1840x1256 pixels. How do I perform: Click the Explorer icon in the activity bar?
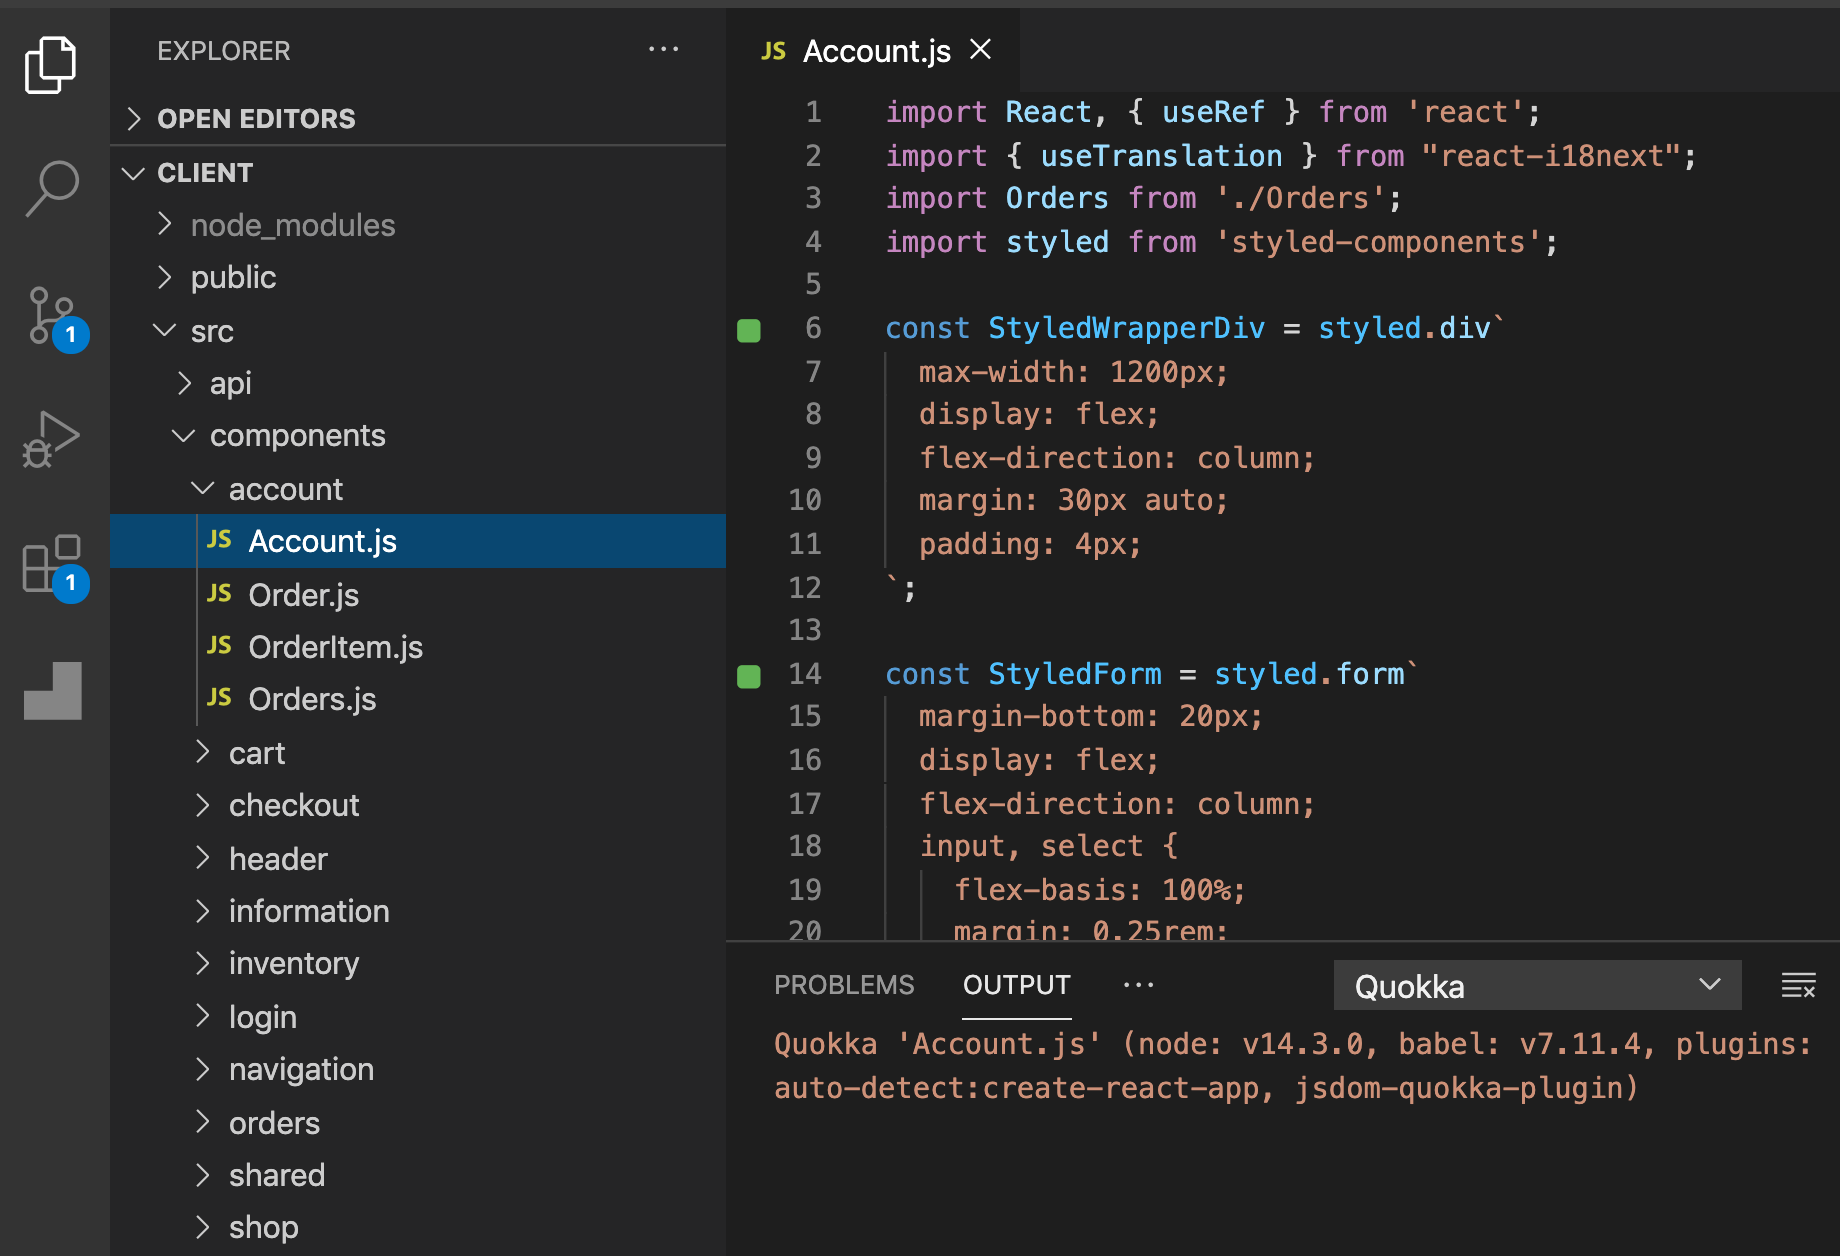point(52,63)
